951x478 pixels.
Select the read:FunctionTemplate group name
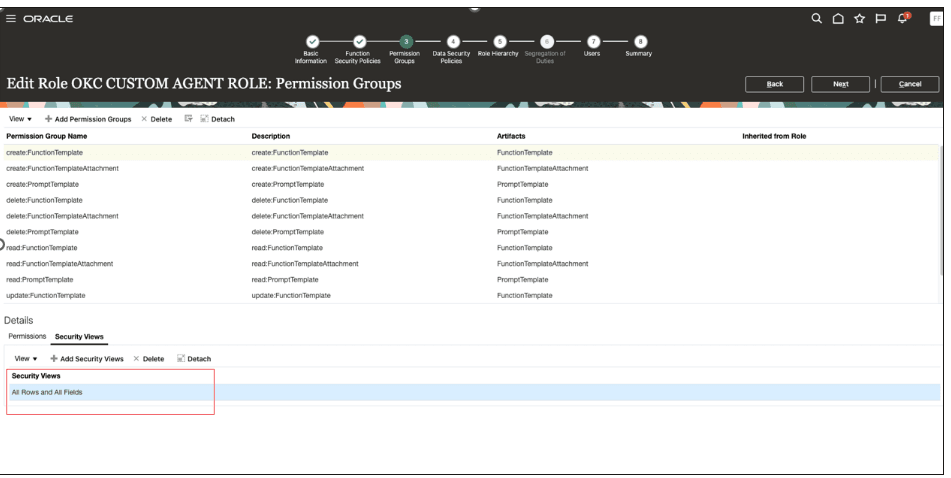tap(42, 247)
